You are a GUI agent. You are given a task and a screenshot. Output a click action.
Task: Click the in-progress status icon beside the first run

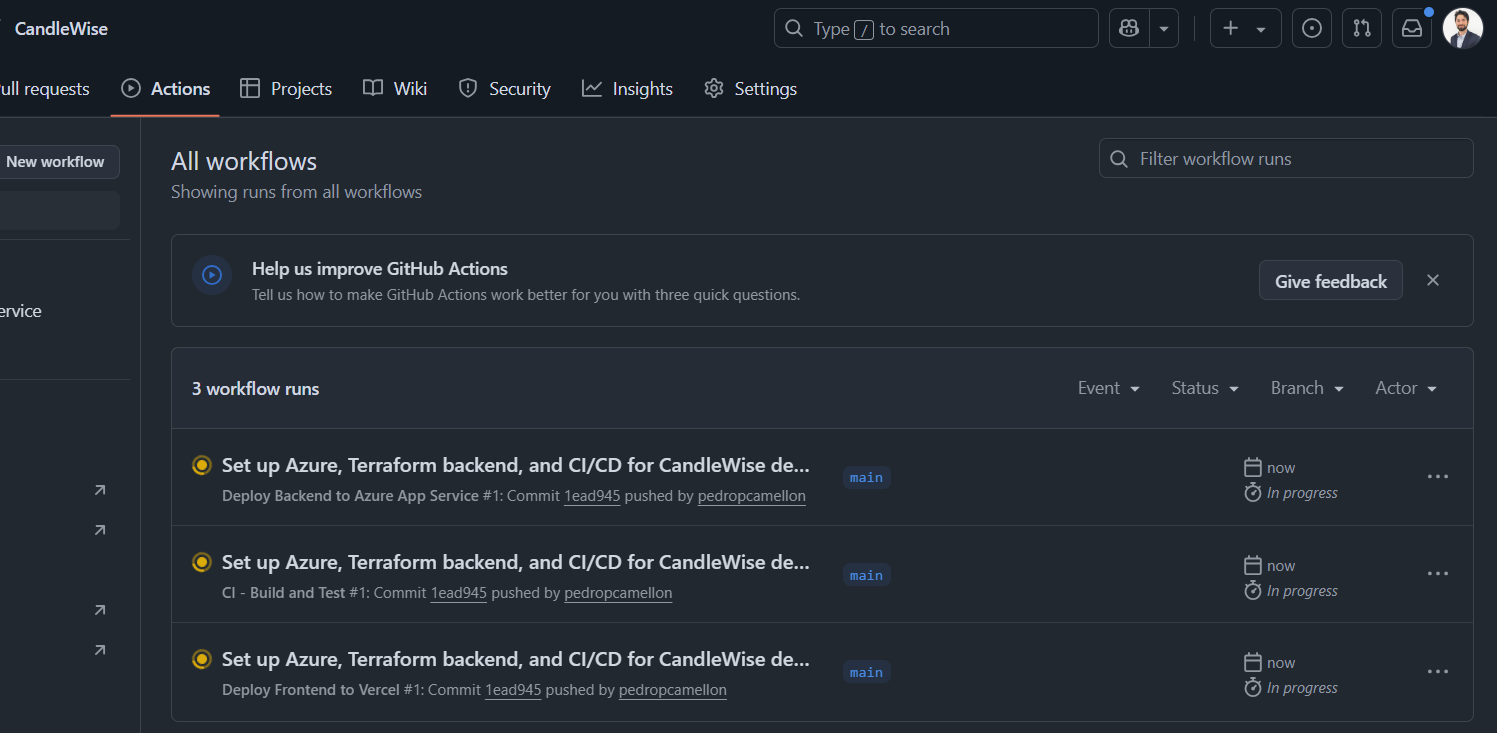click(x=202, y=465)
